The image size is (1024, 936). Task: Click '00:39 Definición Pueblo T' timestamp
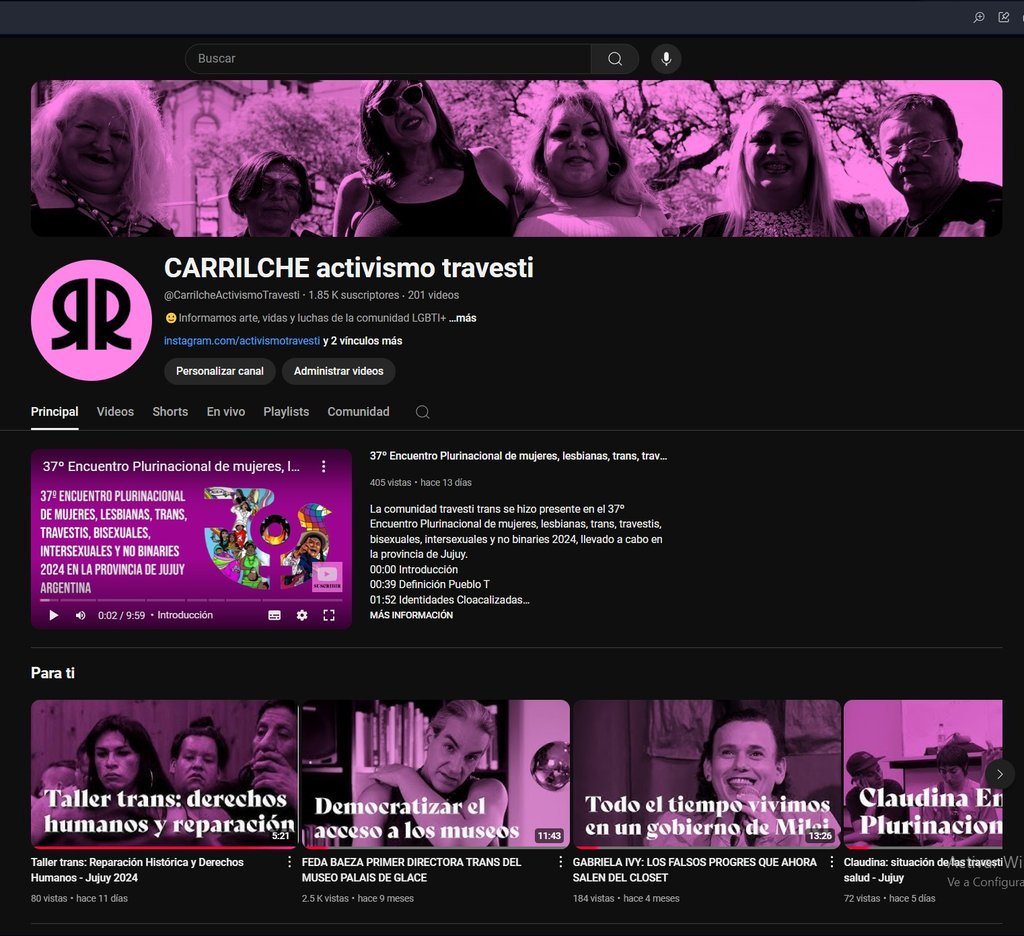click(430, 585)
